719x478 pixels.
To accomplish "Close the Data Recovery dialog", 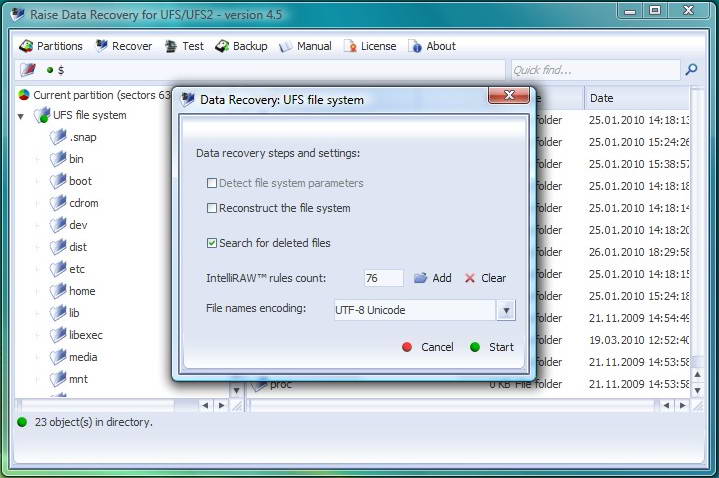I will tap(509, 95).
